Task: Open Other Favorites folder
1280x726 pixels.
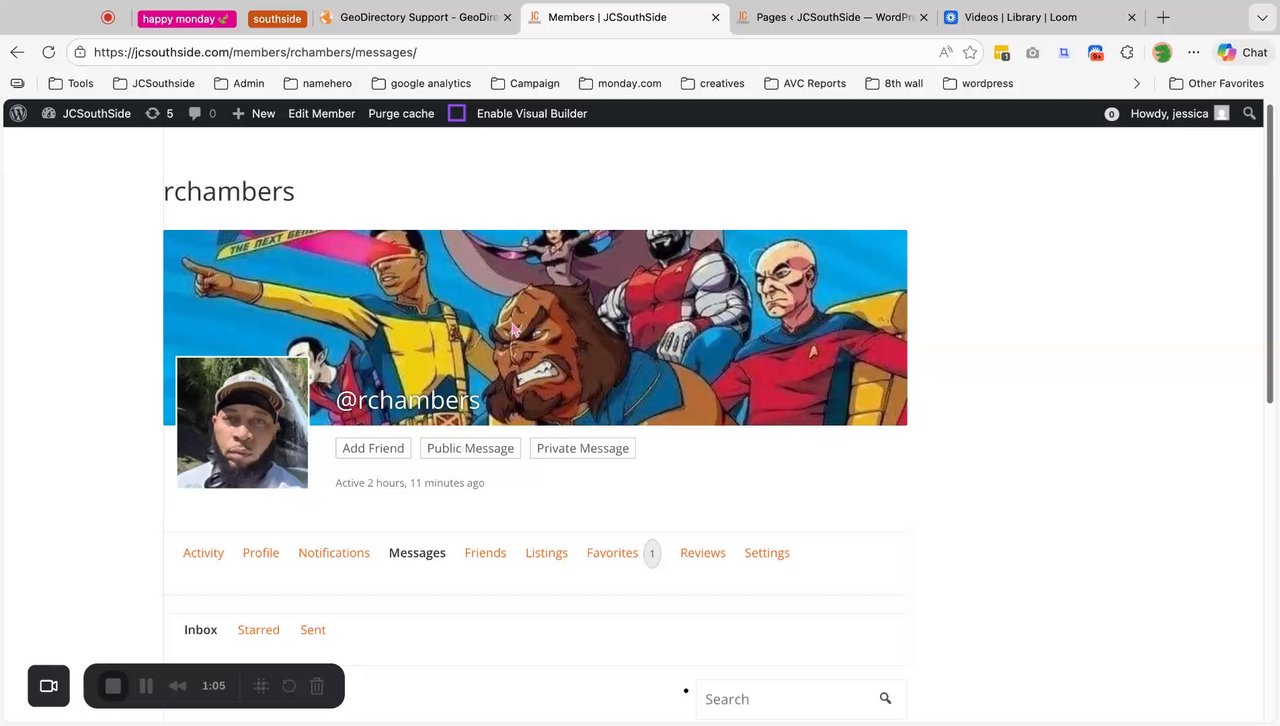Action: click(1216, 83)
